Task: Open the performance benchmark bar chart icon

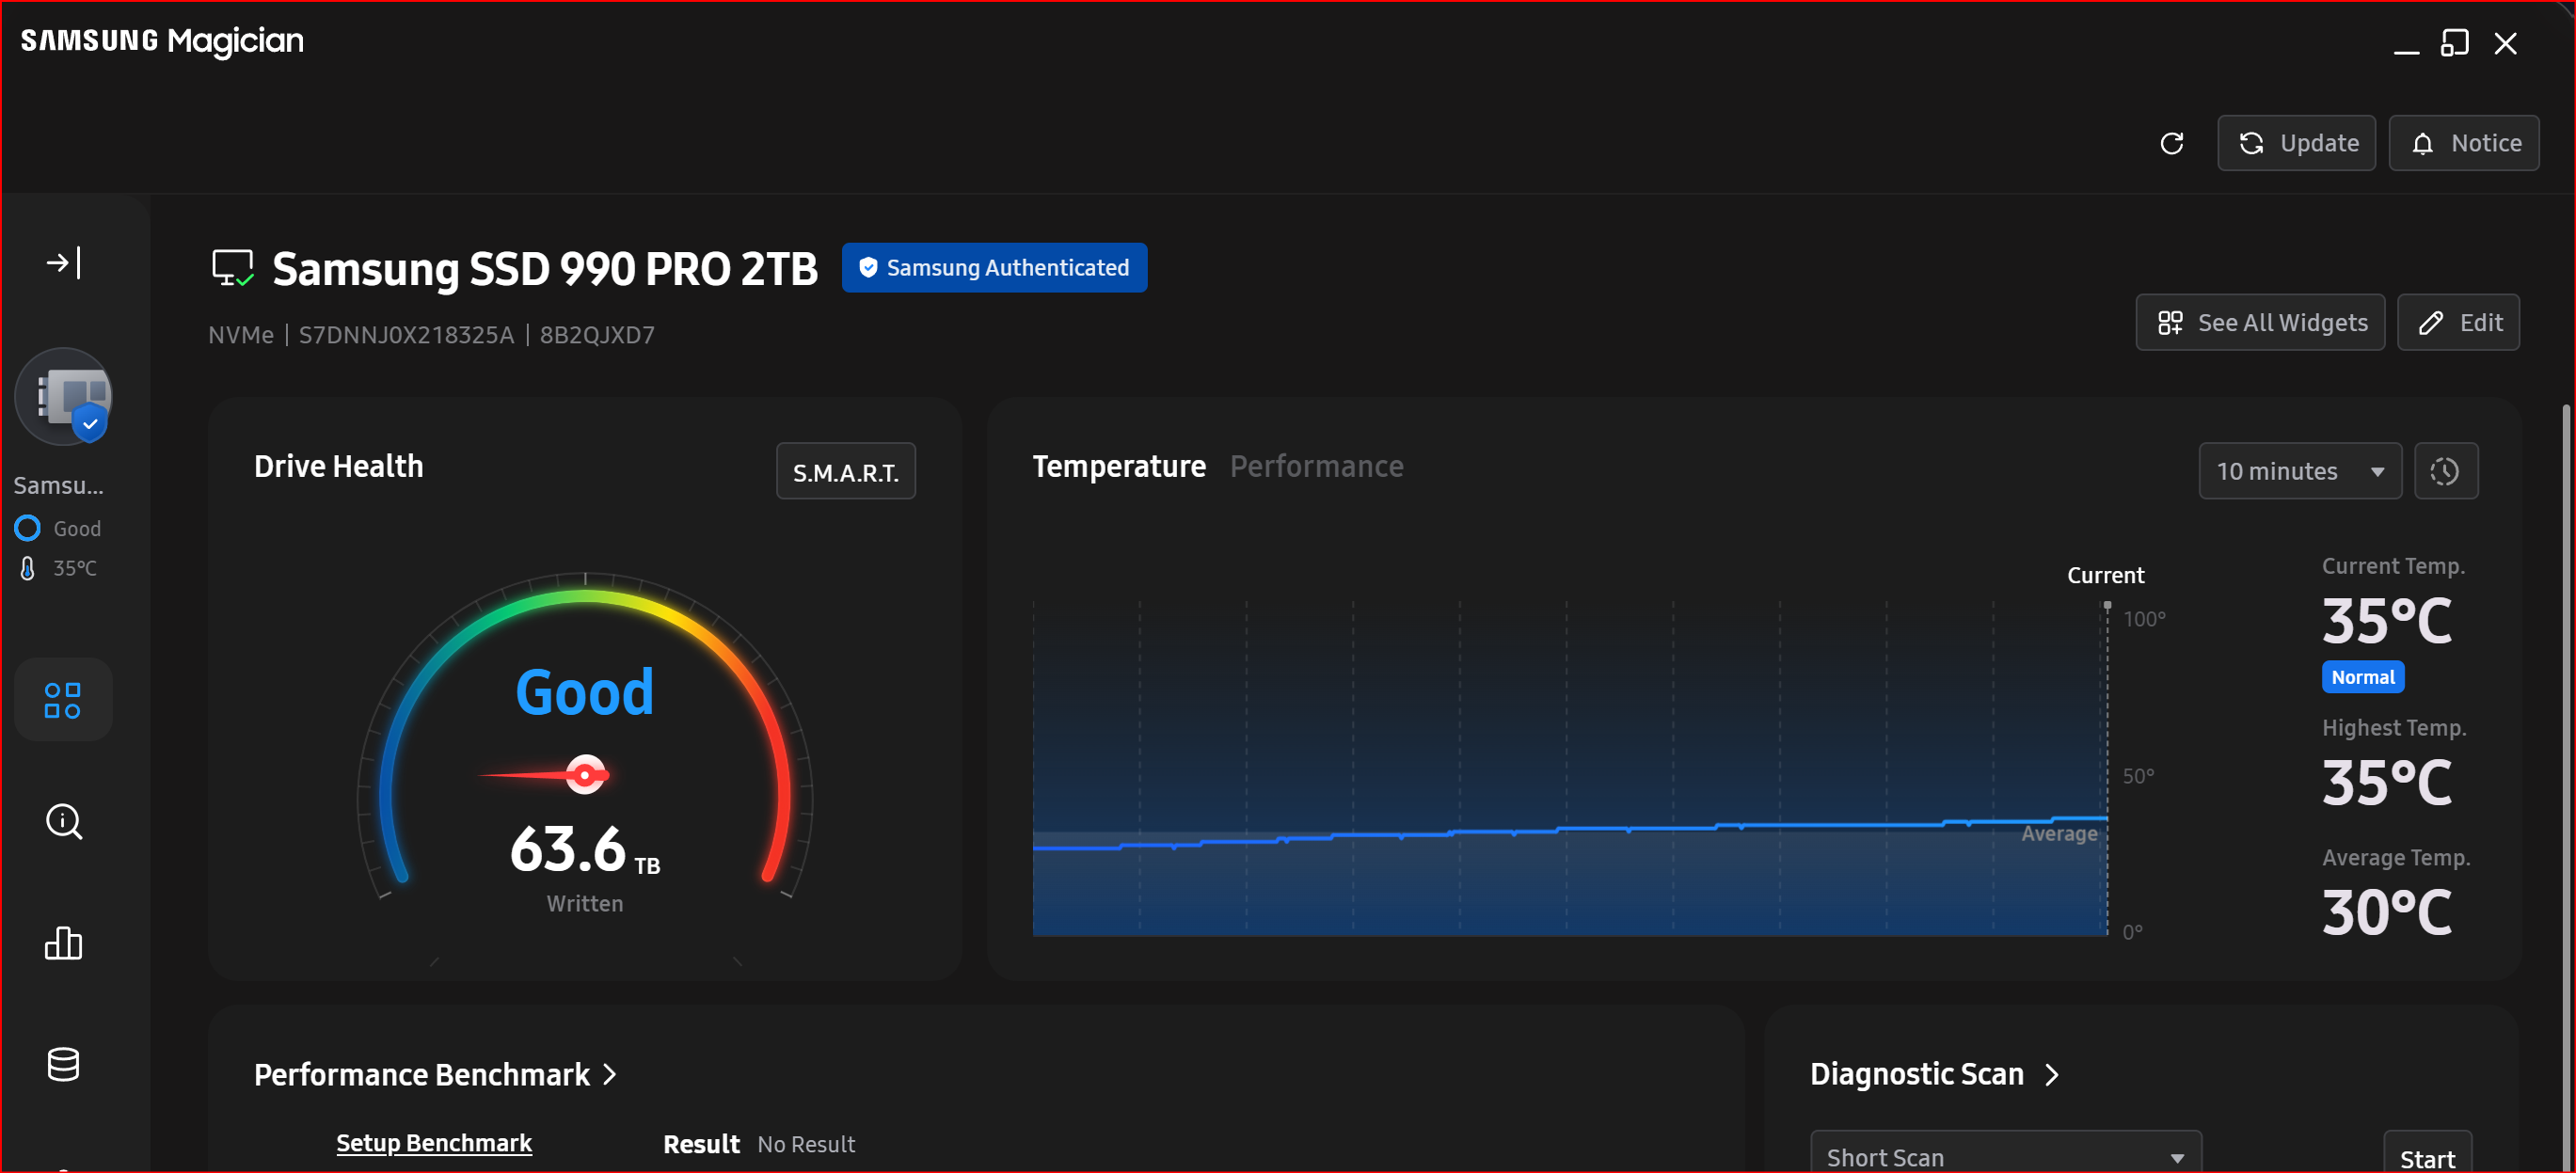Action: (63, 943)
